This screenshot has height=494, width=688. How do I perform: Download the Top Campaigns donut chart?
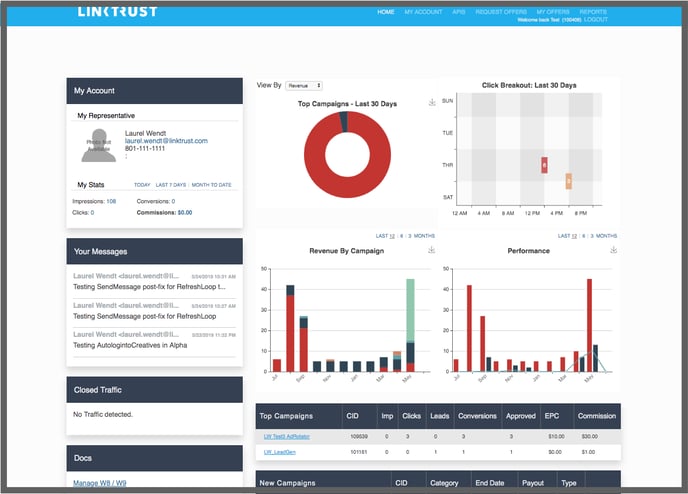click(x=432, y=102)
